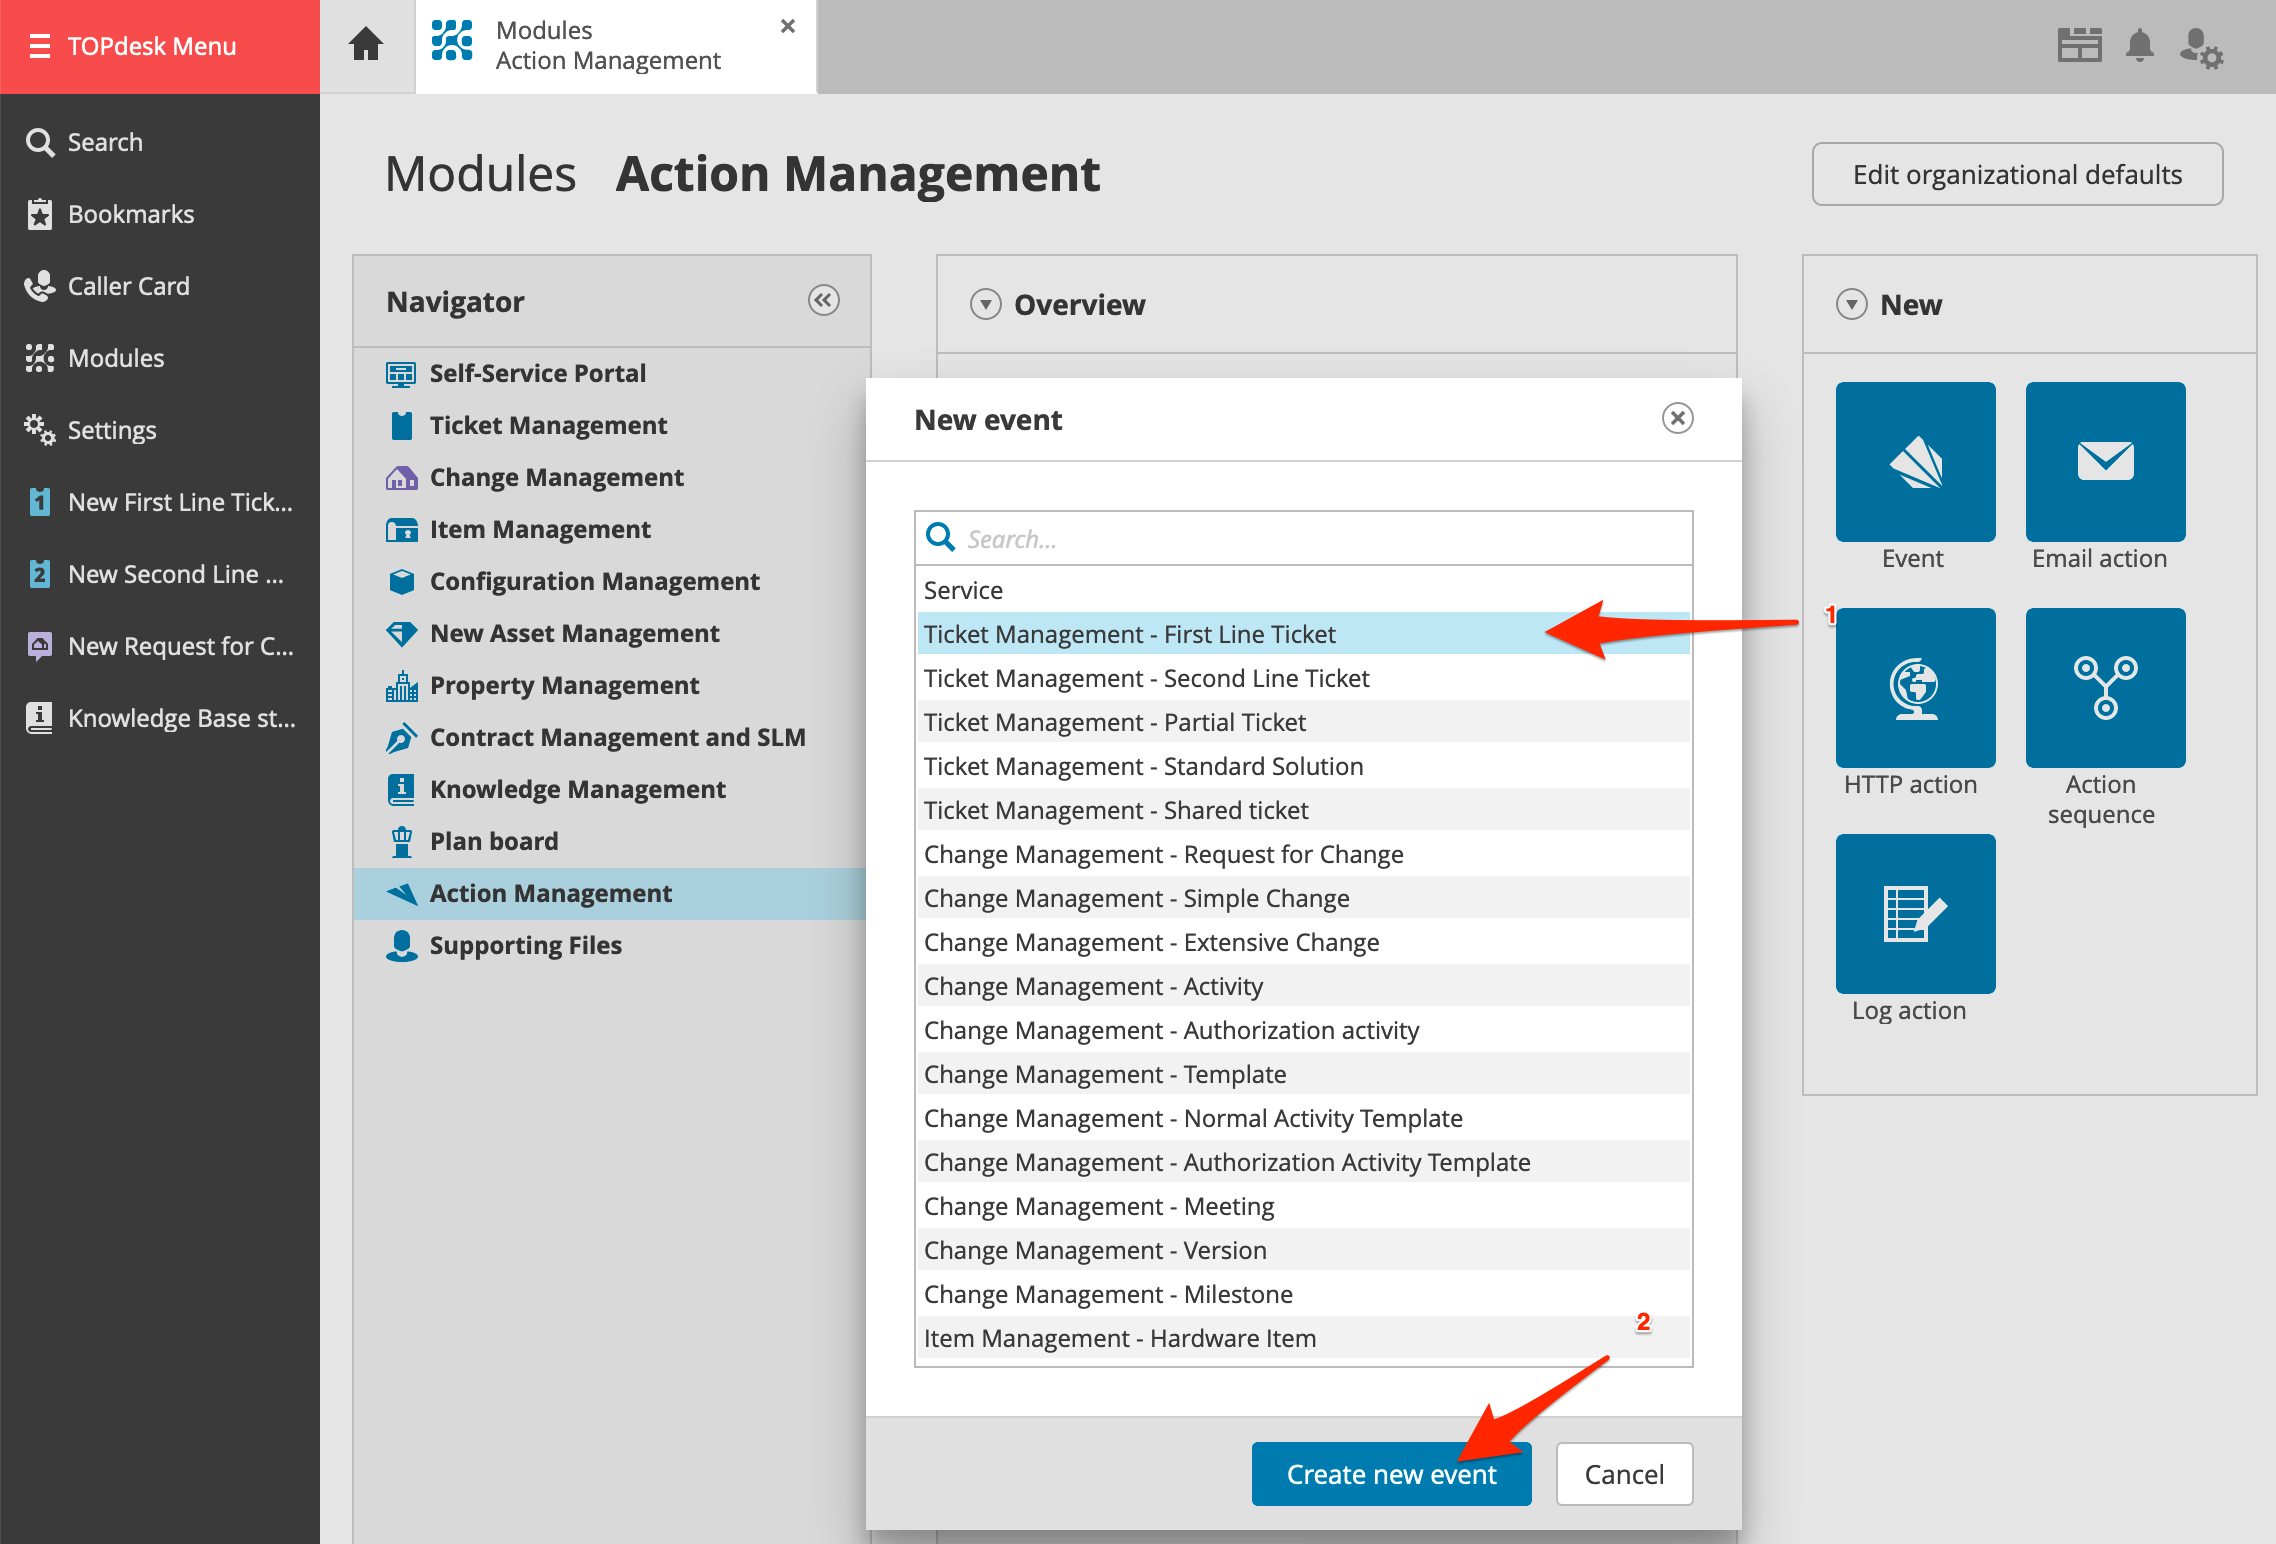Select Ticket Management - Second Line Ticket
Screen dimensions: 2276x1544
(1146, 678)
